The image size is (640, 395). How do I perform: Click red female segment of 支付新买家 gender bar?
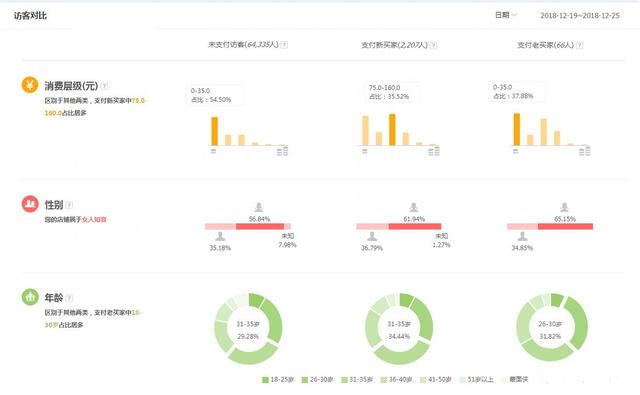click(415, 226)
